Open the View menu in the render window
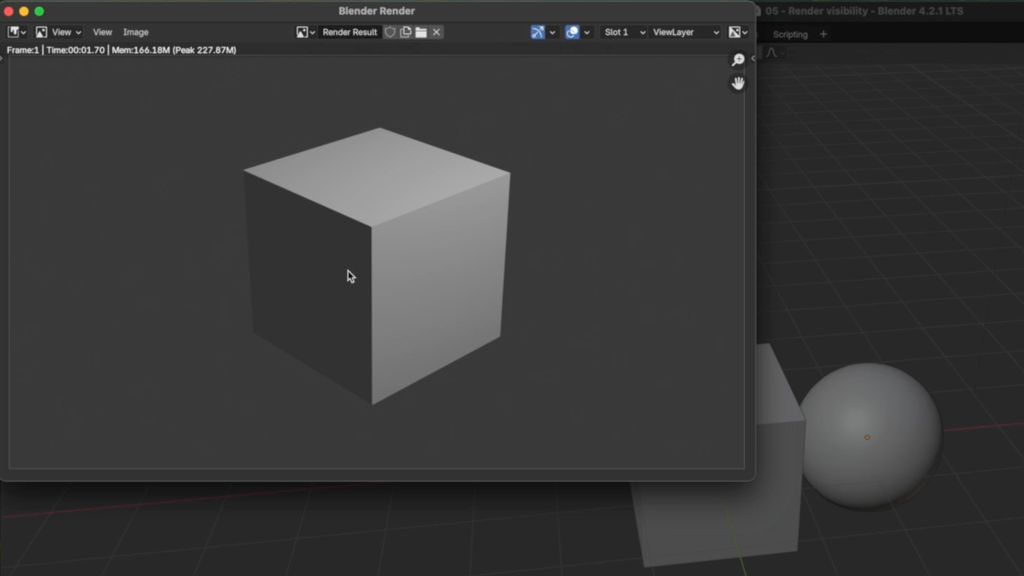This screenshot has height=576, width=1024. [x=101, y=31]
